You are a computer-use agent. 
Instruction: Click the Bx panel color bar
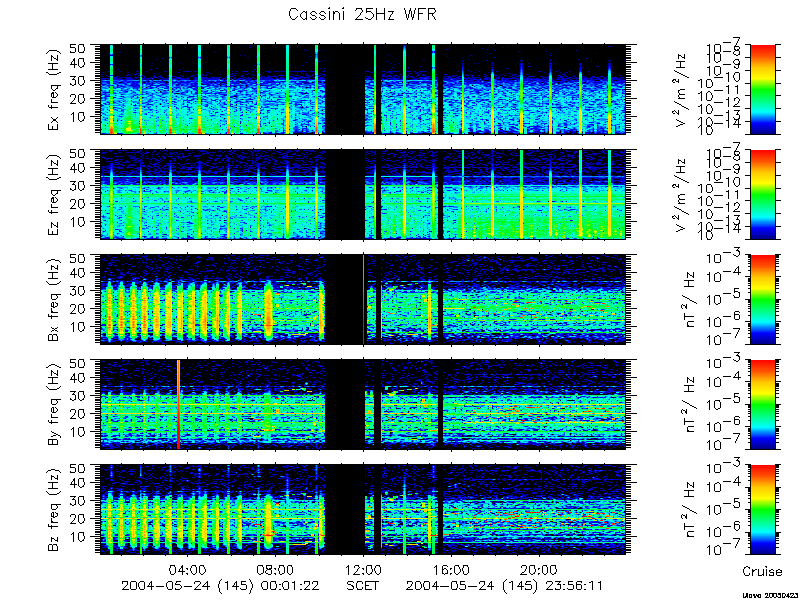click(x=762, y=299)
